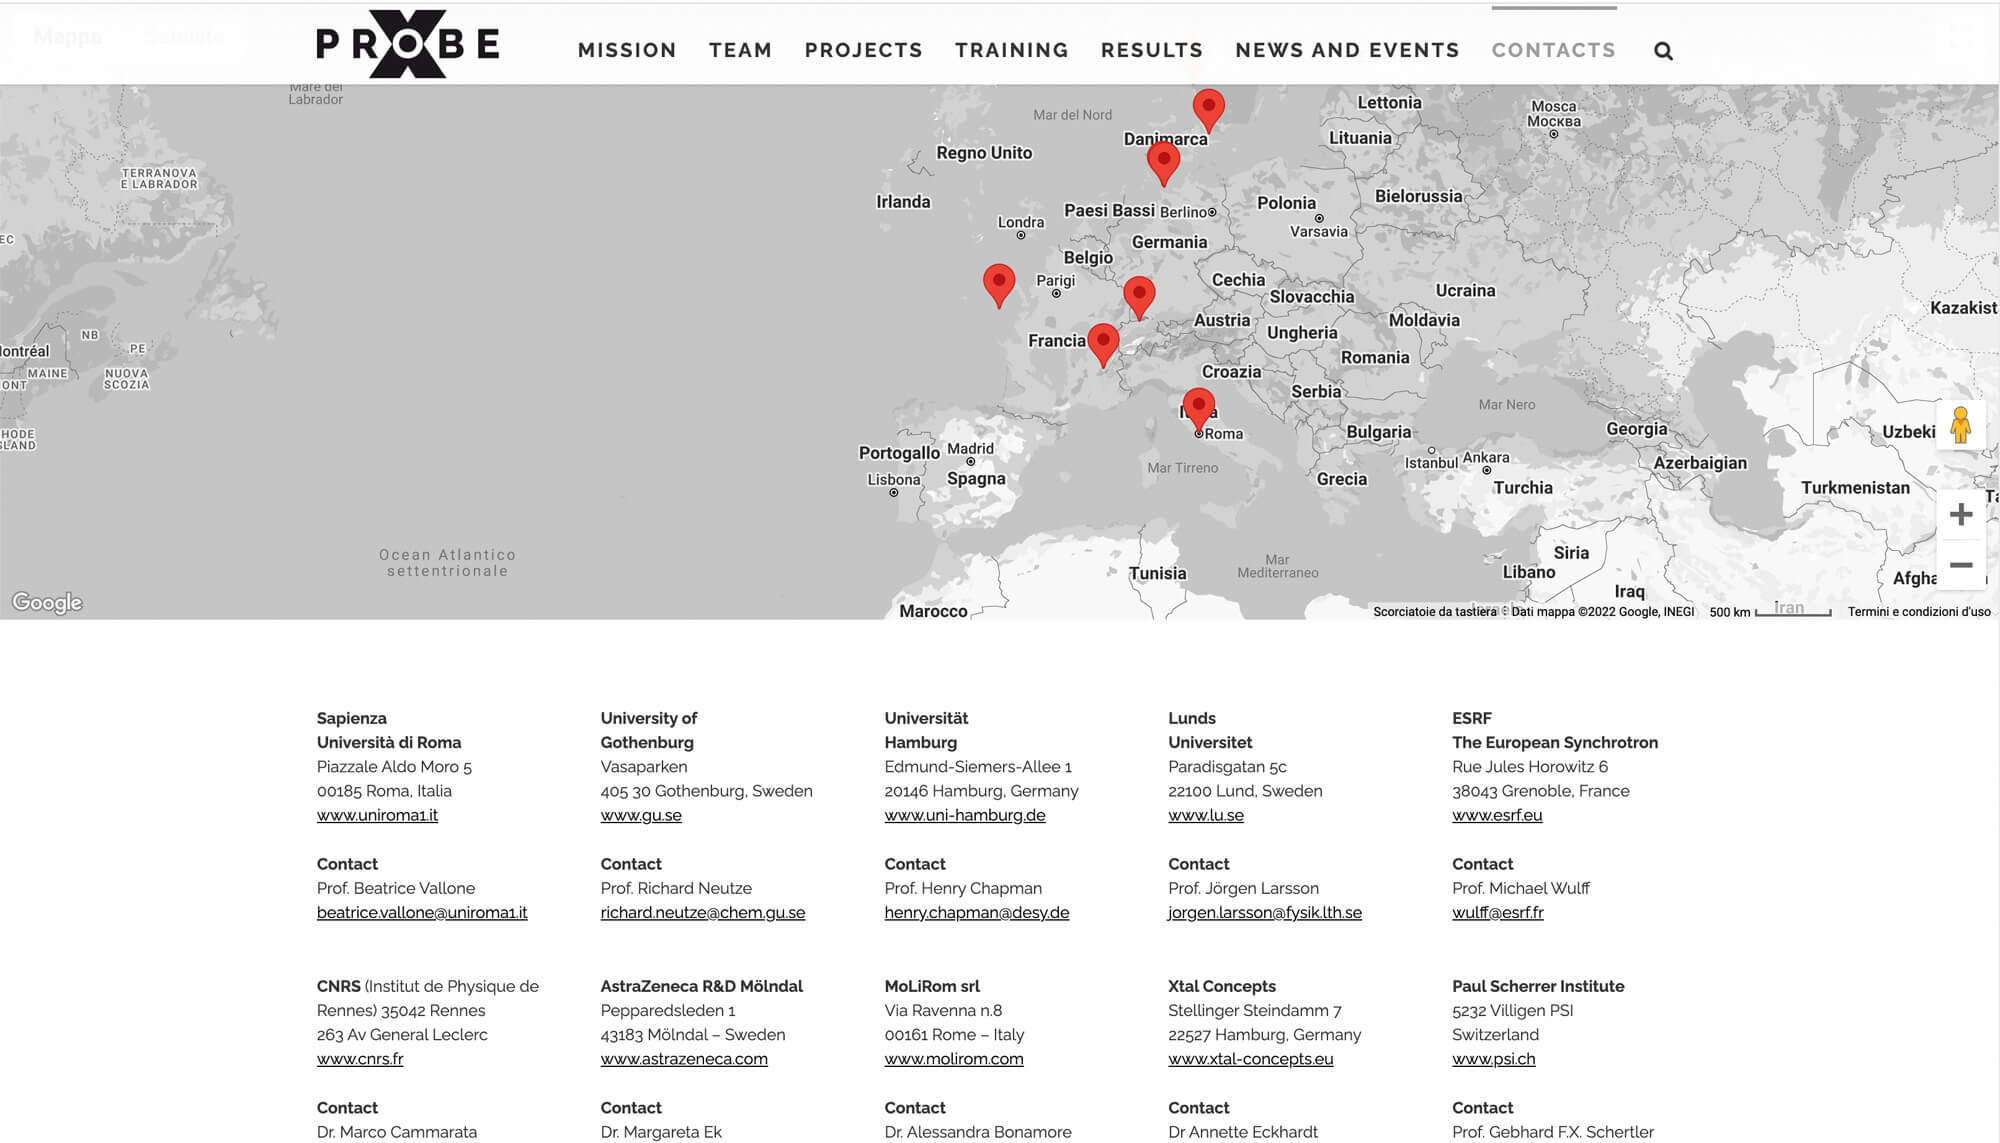Select the CONTACTS menu item
This screenshot has width=2000, height=1143.
click(x=1553, y=50)
